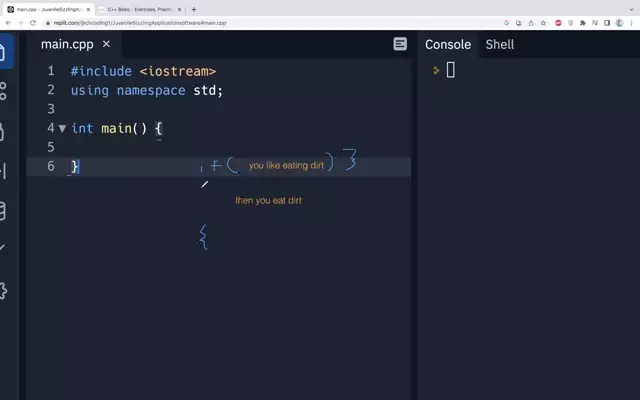The image size is (640, 400).
Task: Click the colorful droplet icon in address bar
Action: [507, 23]
